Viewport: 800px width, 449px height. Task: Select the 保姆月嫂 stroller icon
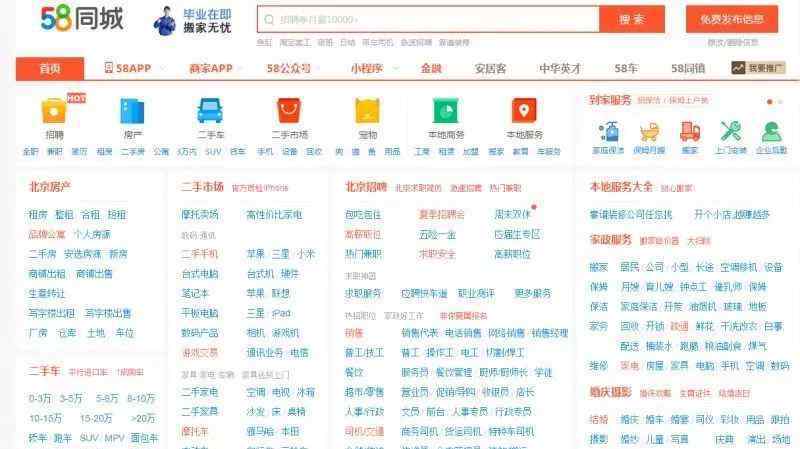[649, 132]
